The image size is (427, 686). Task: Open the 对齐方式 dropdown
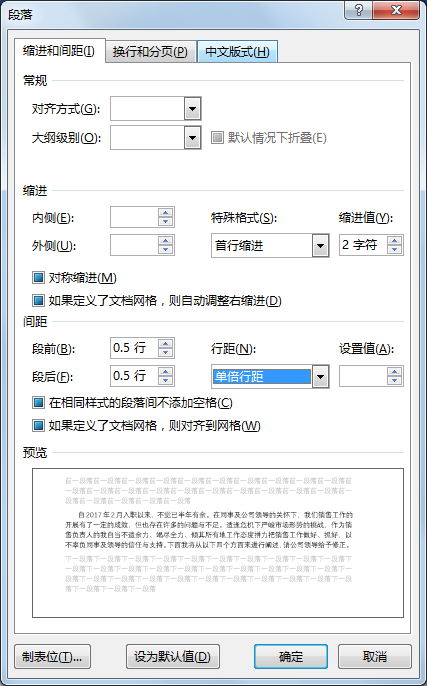click(192, 108)
